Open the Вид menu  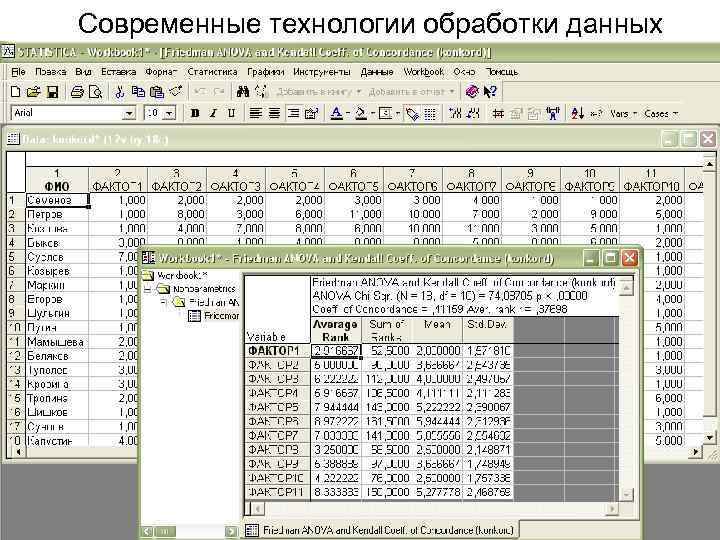84,72
